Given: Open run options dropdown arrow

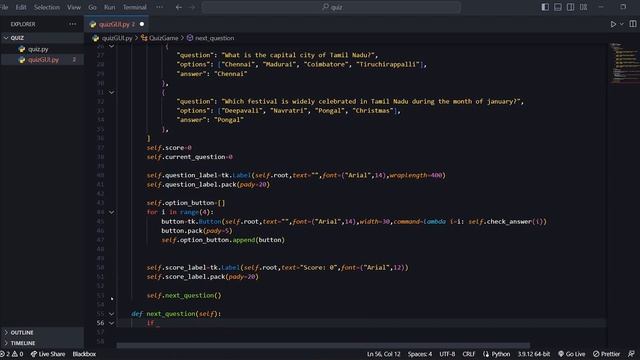Looking at the screenshot, I should (x=622, y=24).
